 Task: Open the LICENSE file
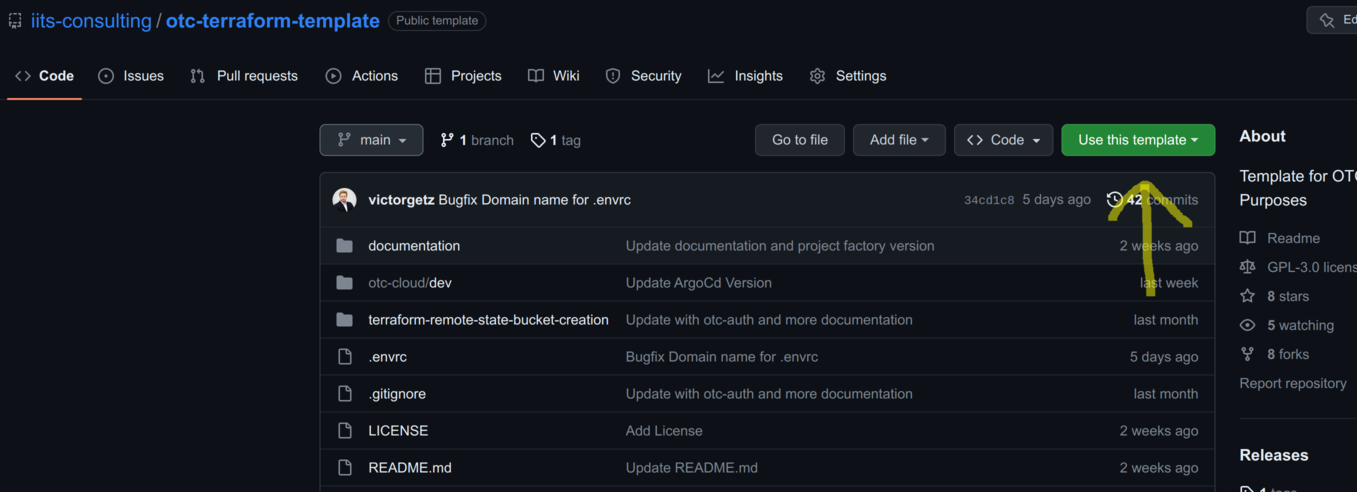click(398, 431)
